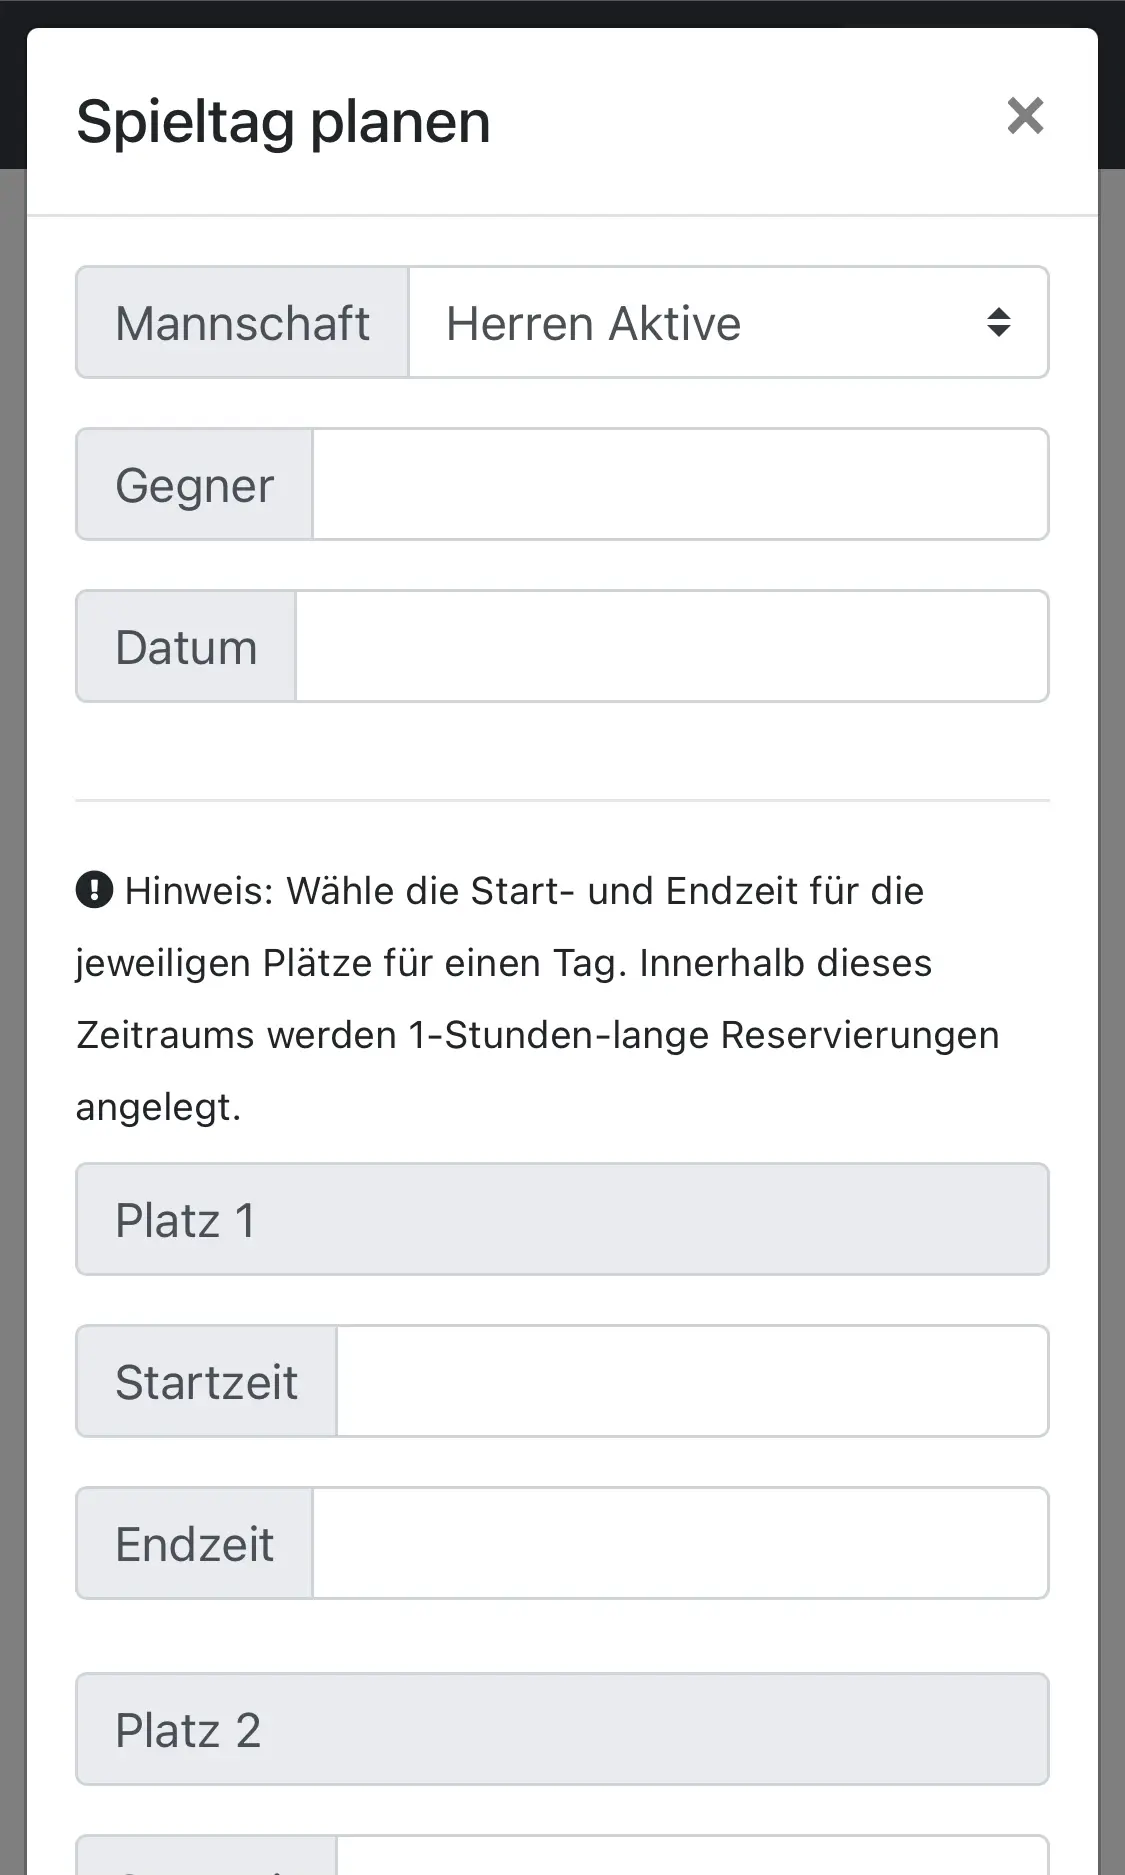Click the Startzeit label
This screenshot has width=1125, height=1875.
pos(206,1382)
